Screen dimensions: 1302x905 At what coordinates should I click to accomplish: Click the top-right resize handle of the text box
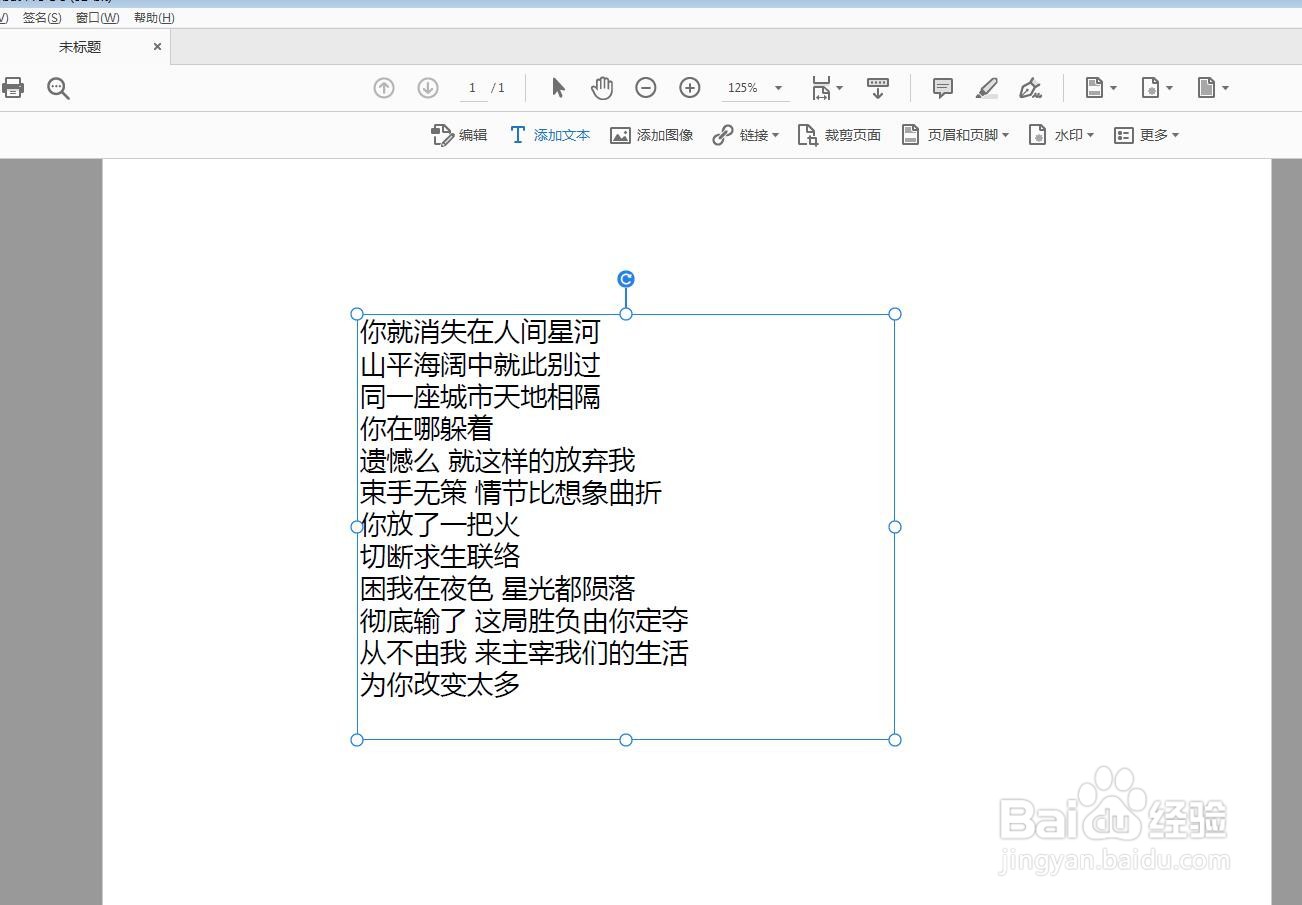(x=895, y=314)
